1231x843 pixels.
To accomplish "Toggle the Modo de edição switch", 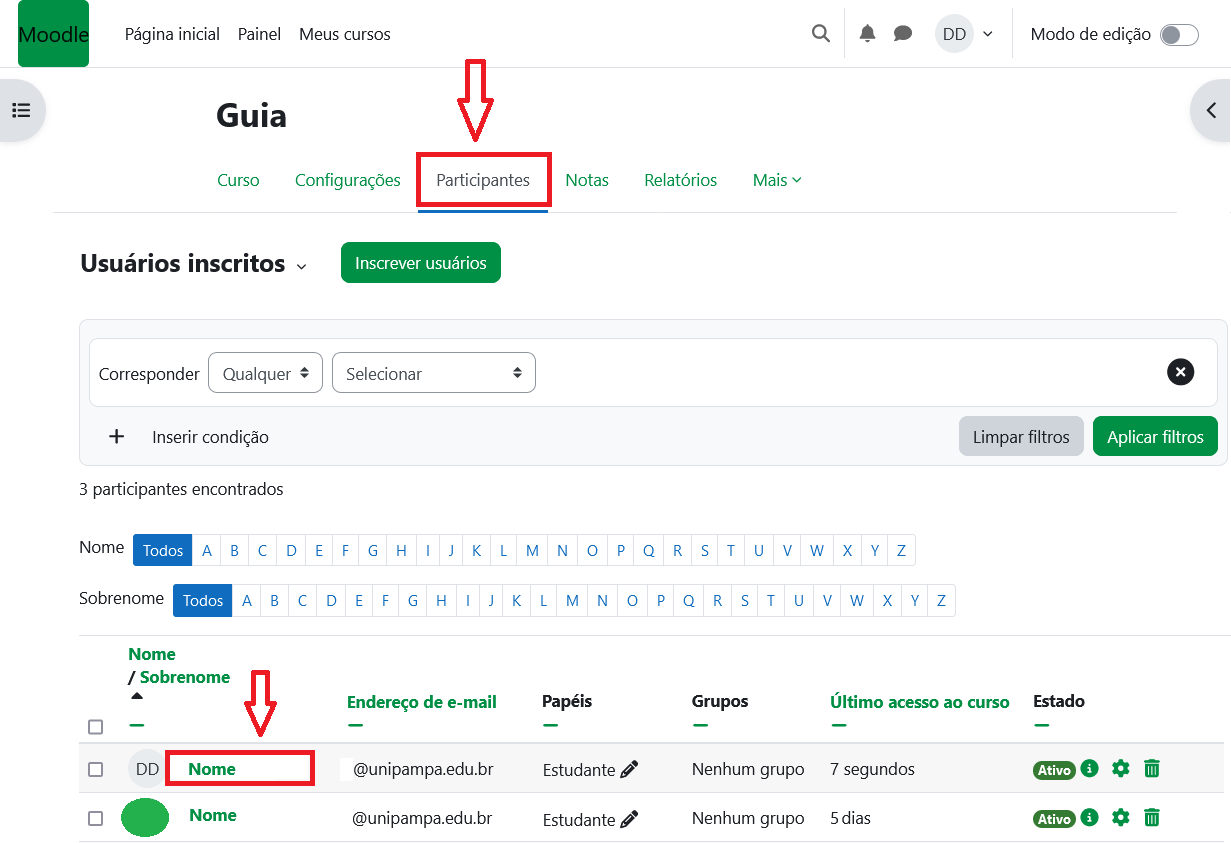I will 1178,35.
